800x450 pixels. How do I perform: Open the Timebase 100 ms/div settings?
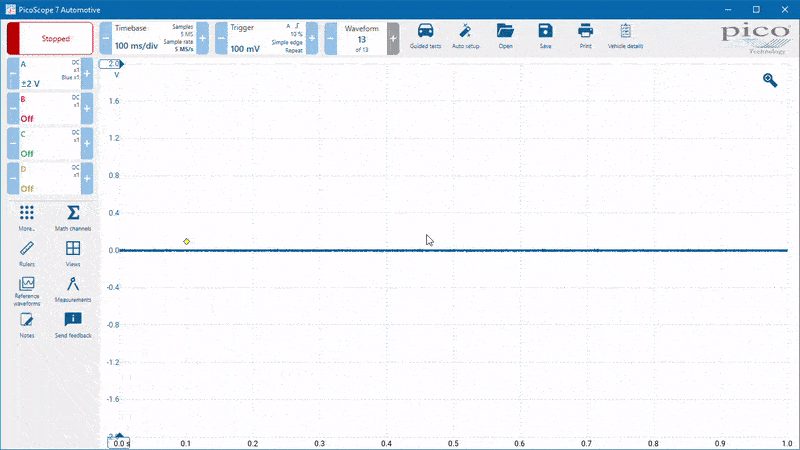coord(154,38)
